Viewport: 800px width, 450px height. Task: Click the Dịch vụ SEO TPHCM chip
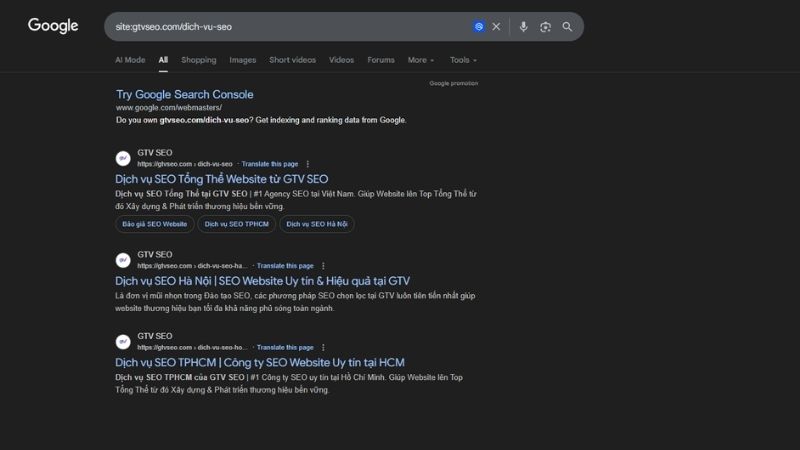tap(237, 224)
